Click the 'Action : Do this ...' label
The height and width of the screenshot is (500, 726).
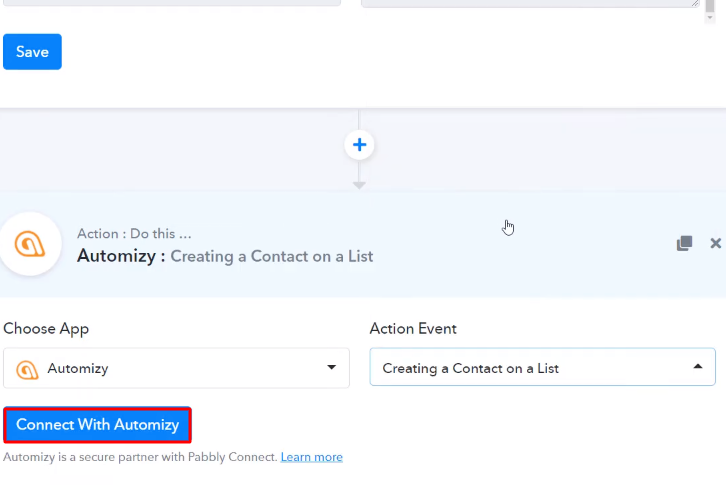coord(134,234)
